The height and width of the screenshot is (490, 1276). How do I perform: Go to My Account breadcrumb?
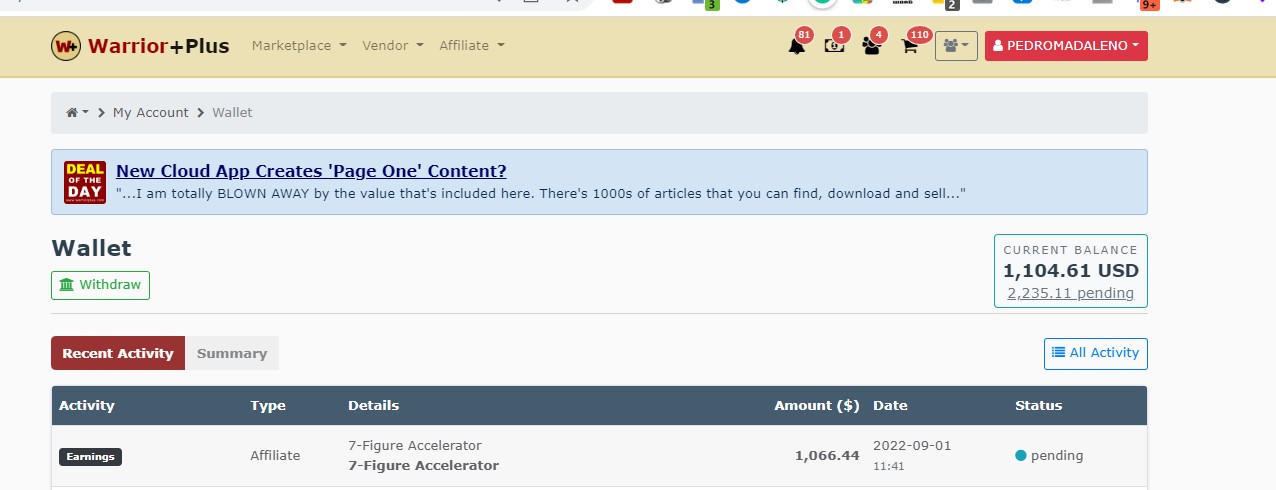tap(150, 113)
